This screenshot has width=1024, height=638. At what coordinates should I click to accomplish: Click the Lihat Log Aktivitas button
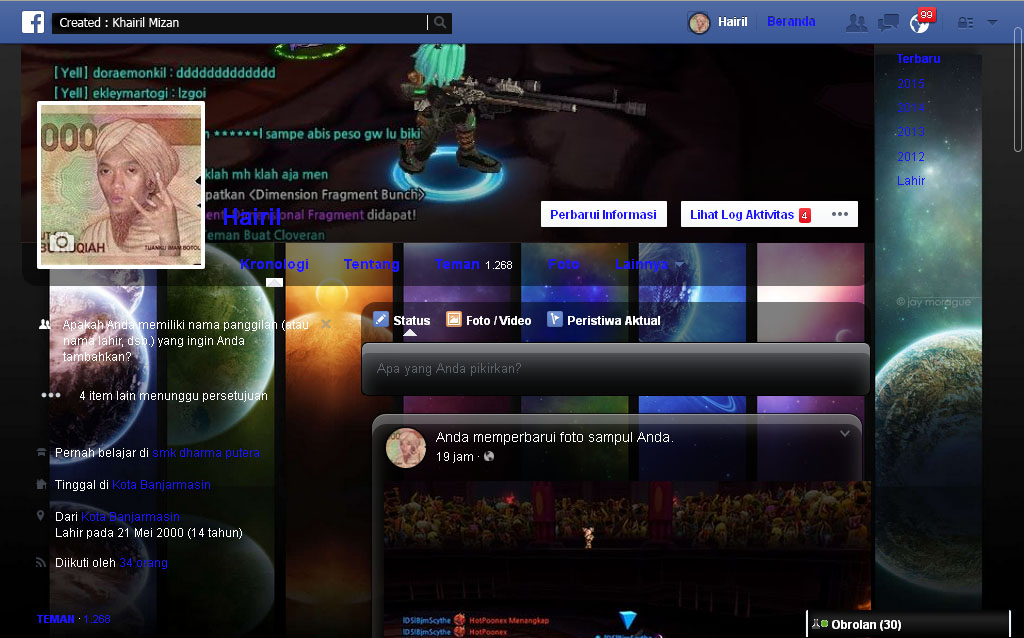point(750,214)
